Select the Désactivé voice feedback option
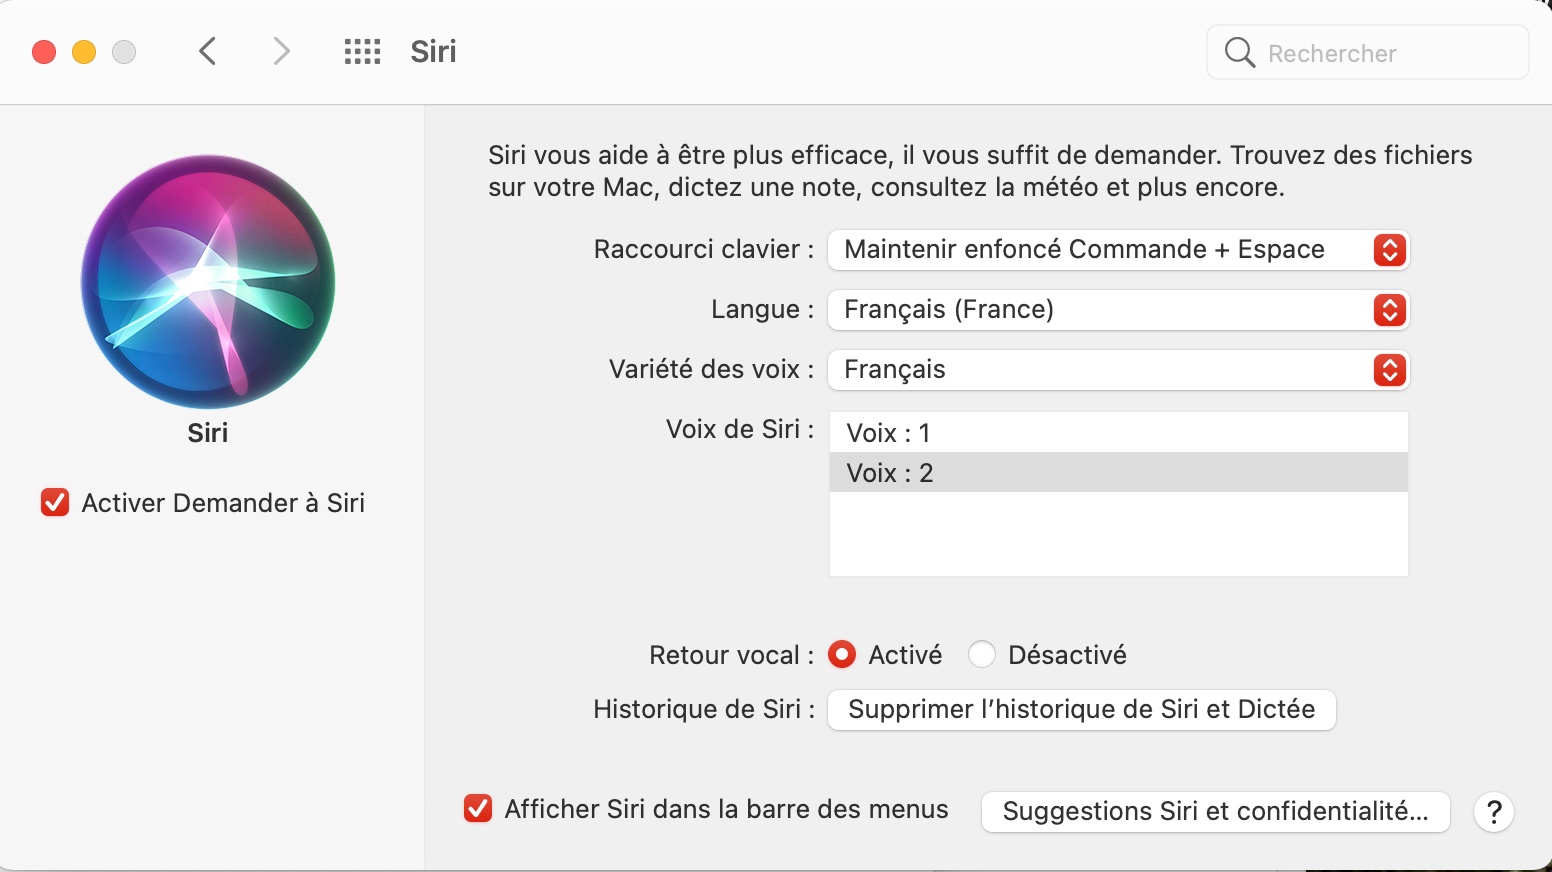This screenshot has width=1552, height=872. [x=982, y=654]
